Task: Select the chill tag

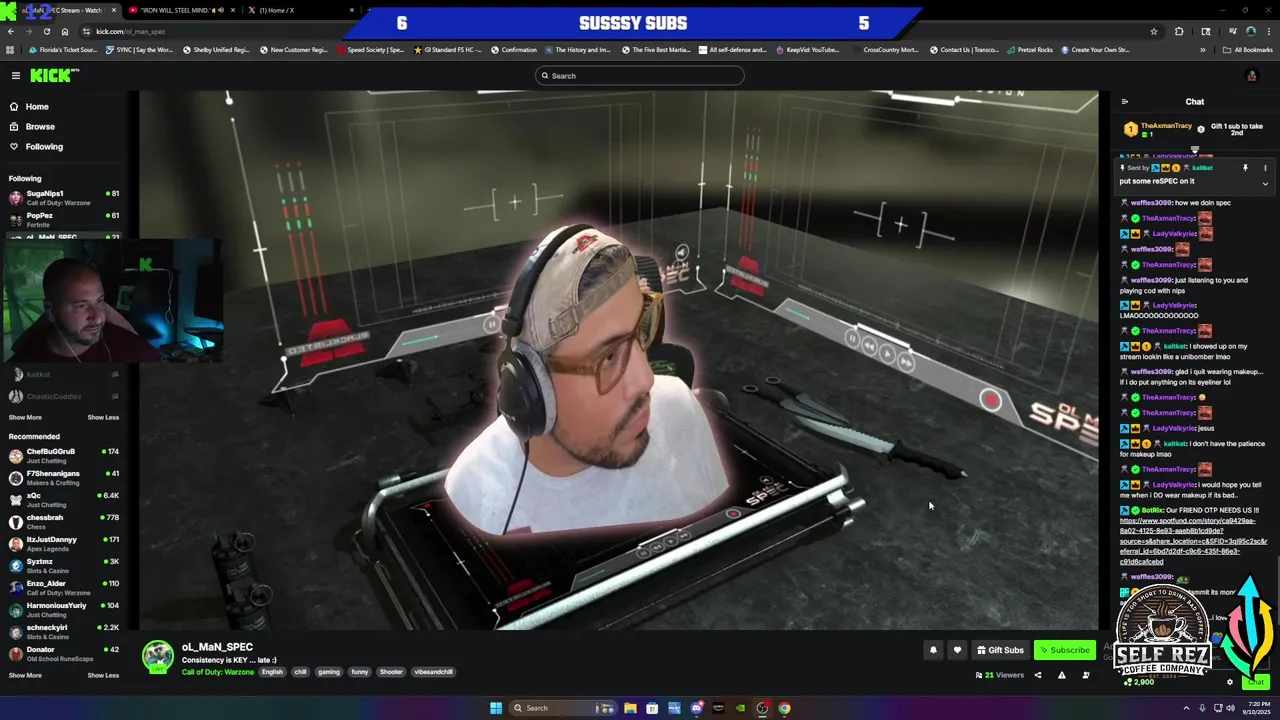Action: pos(300,672)
